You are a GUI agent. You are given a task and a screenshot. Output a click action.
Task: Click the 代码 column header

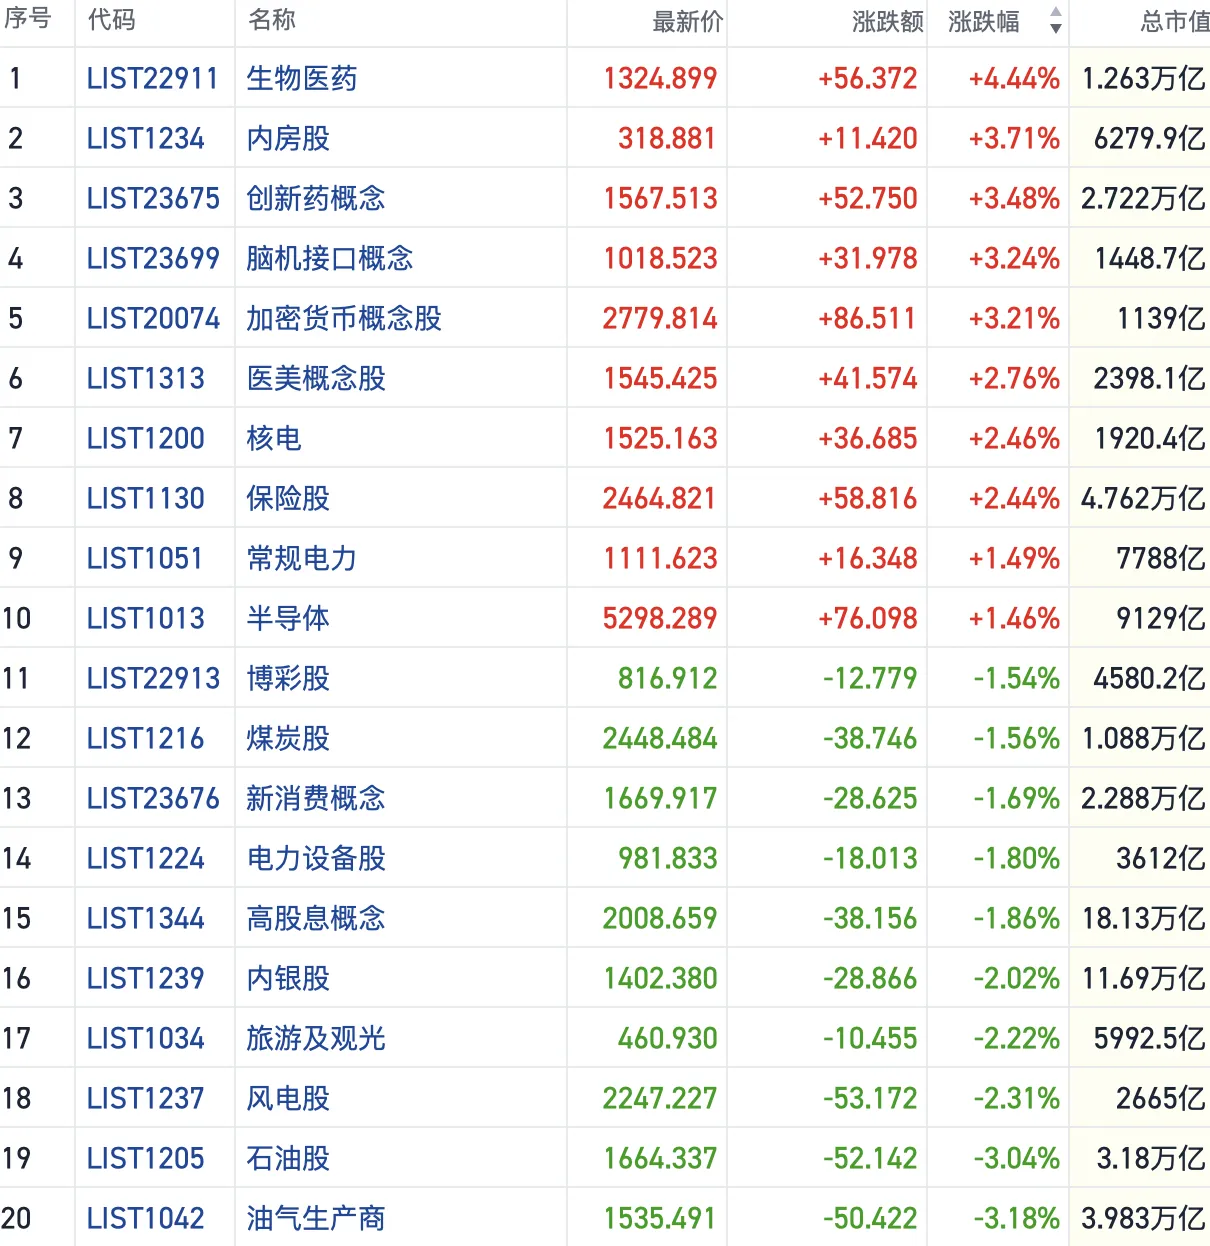click(111, 21)
